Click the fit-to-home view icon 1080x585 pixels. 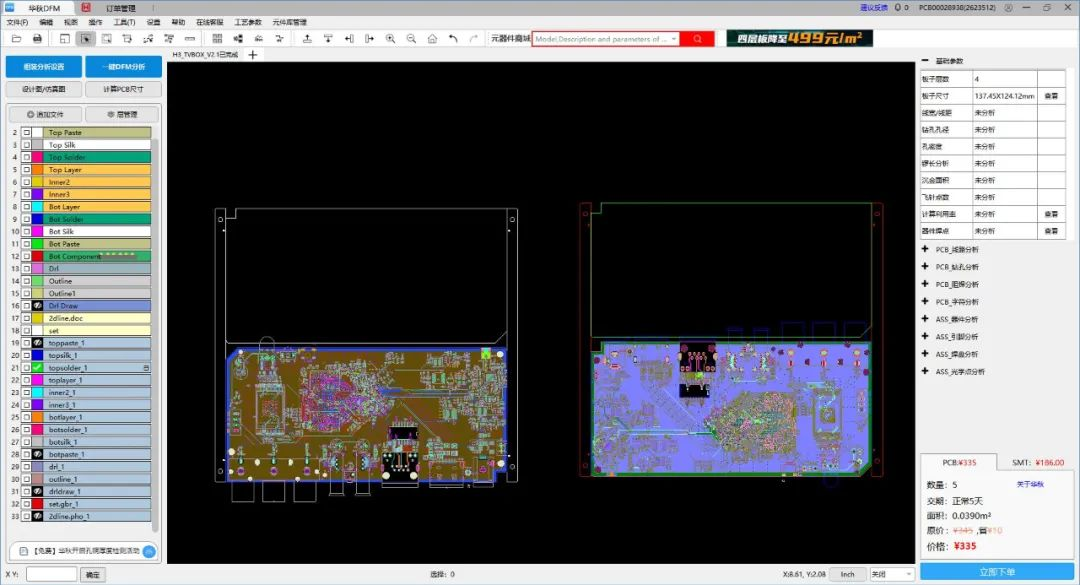[x=431, y=39]
